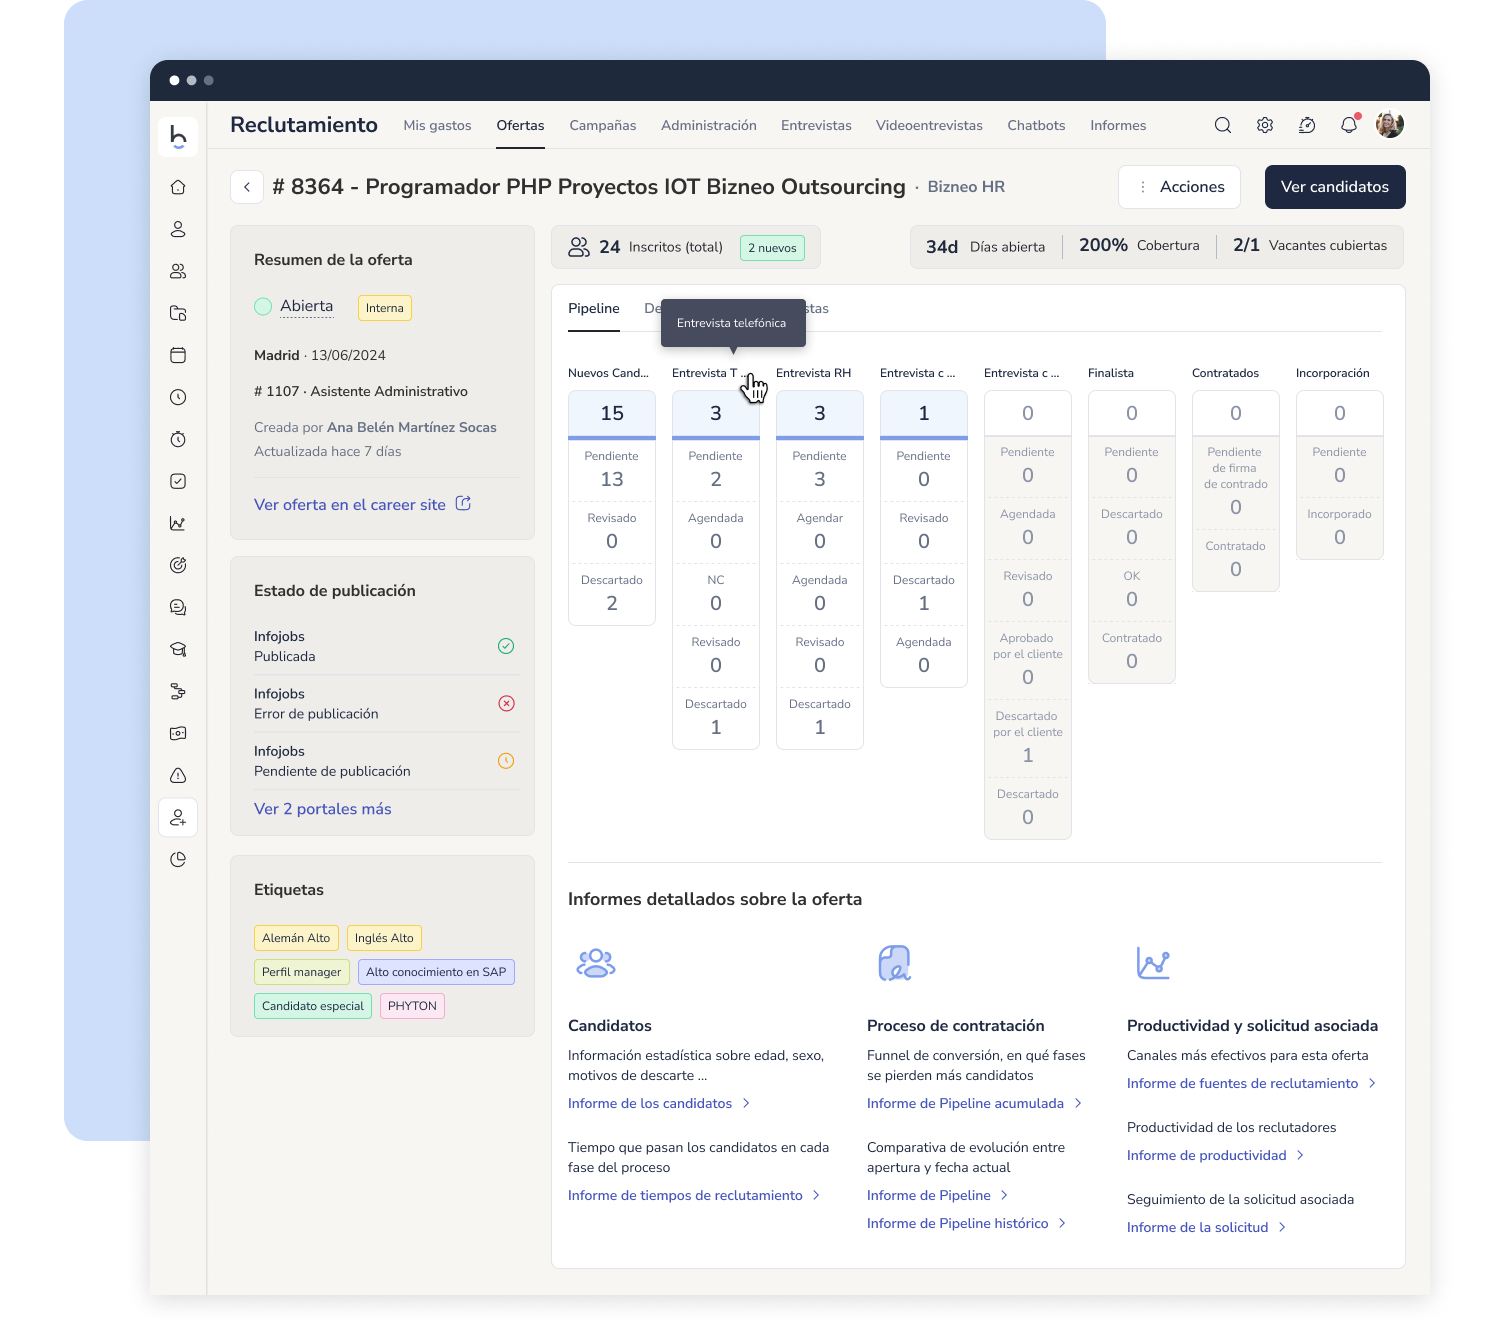Click the Alemán Alto yellow tag

click(x=296, y=938)
